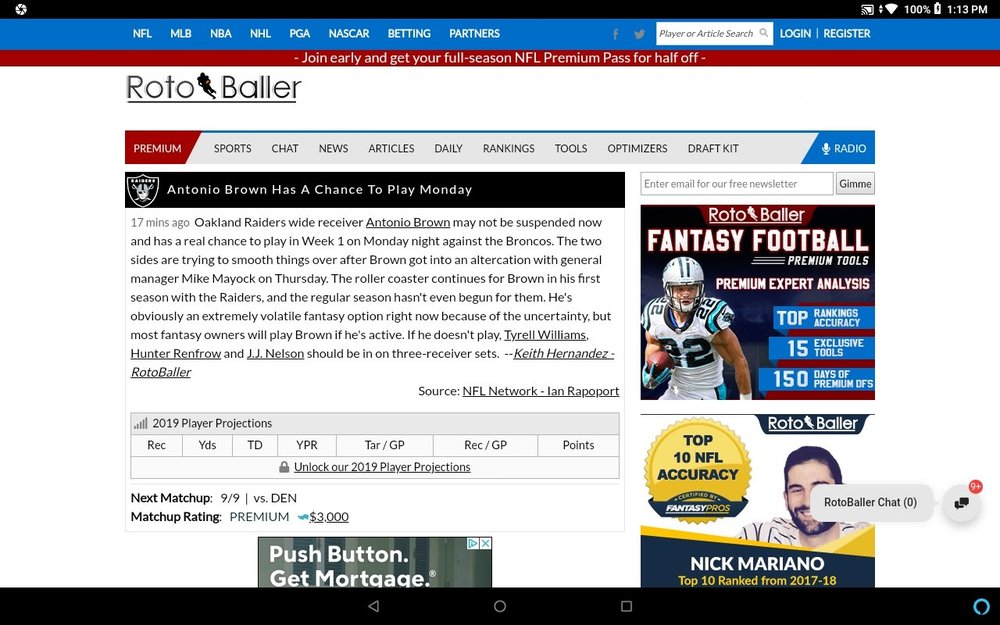
Task: Open the NFL menu
Action: tap(142, 34)
